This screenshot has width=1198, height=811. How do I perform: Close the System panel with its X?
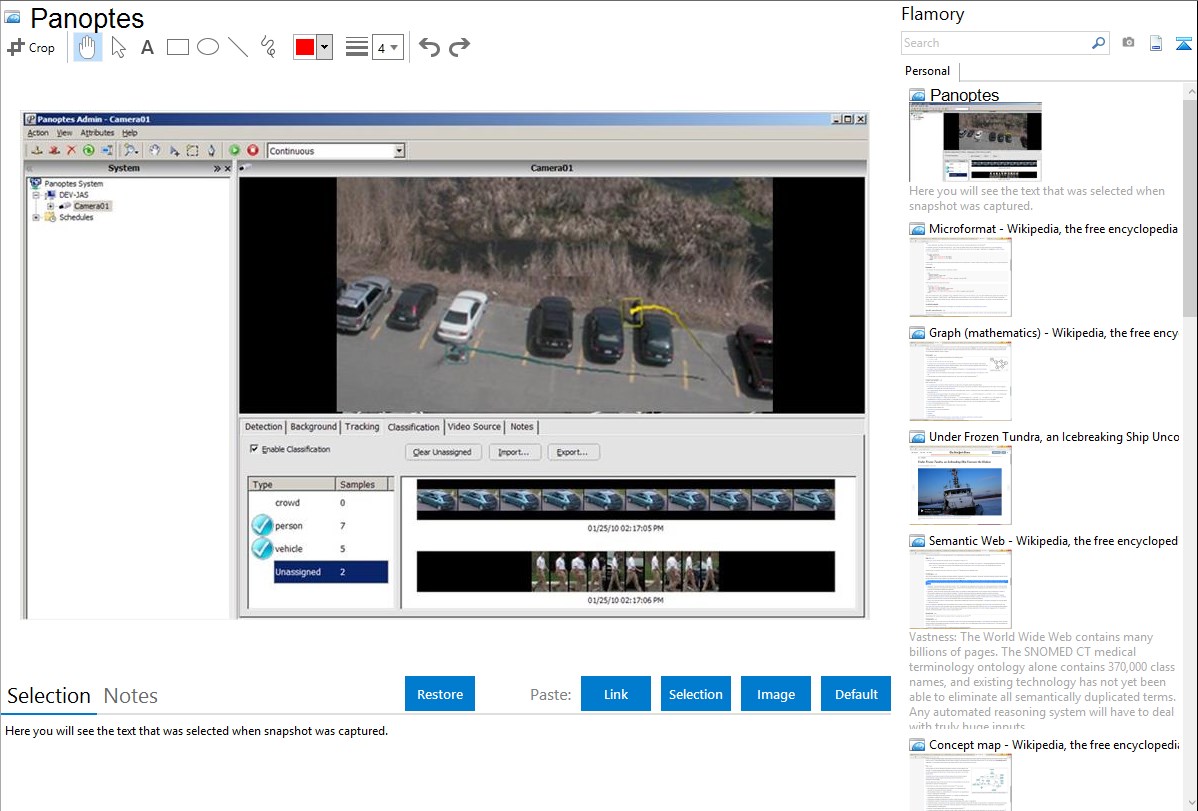point(227,168)
